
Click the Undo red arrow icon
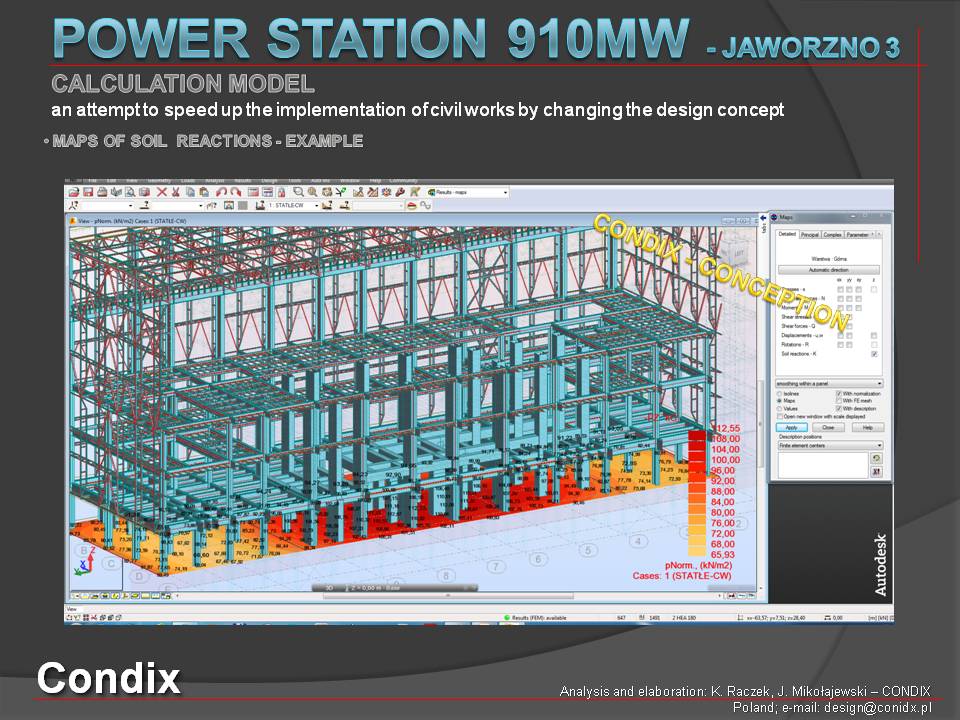[x=222, y=192]
